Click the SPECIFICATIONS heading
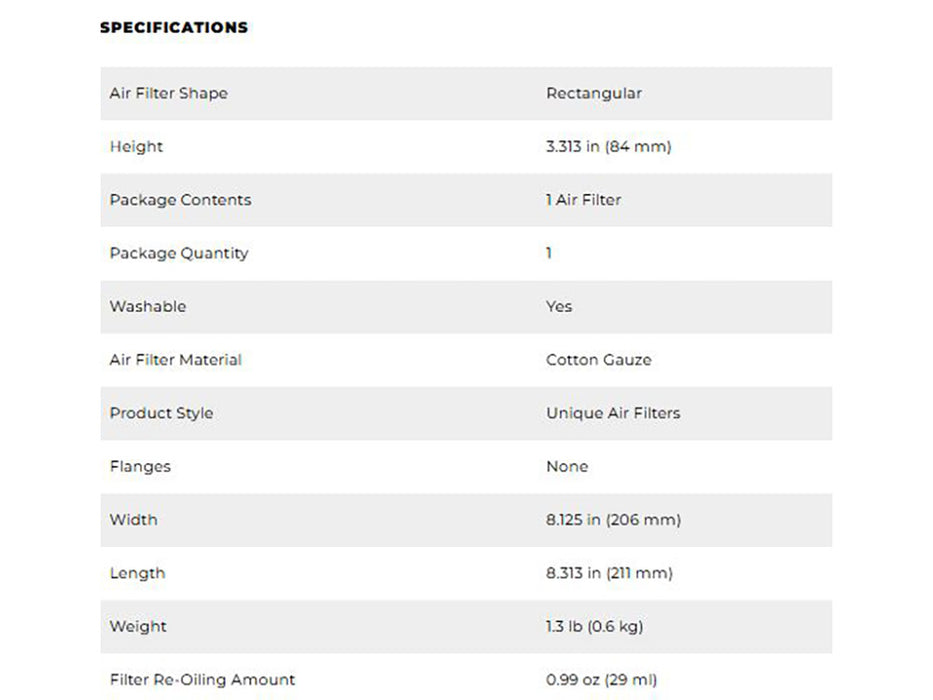The height and width of the screenshot is (700, 933). coord(174,27)
